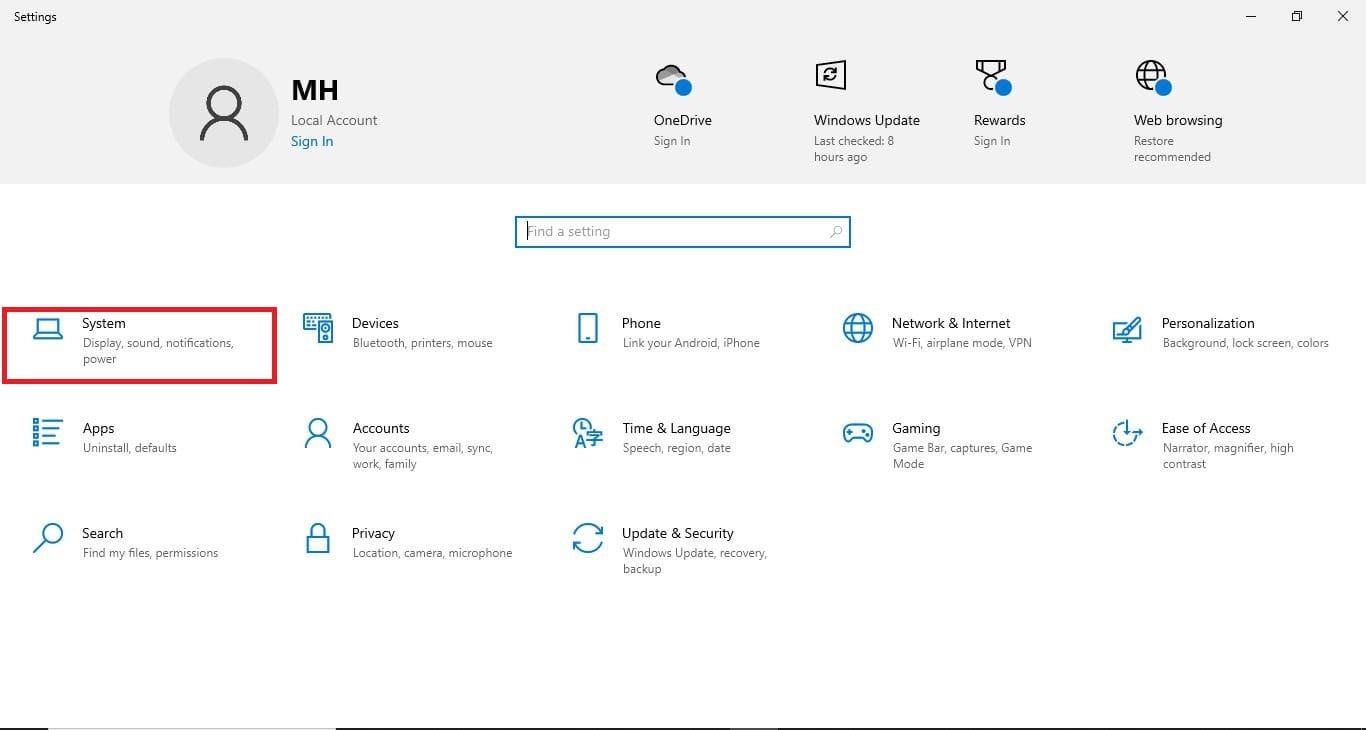Click Update & Security sync icon
The height and width of the screenshot is (730, 1366).
(x=588, y=538)
